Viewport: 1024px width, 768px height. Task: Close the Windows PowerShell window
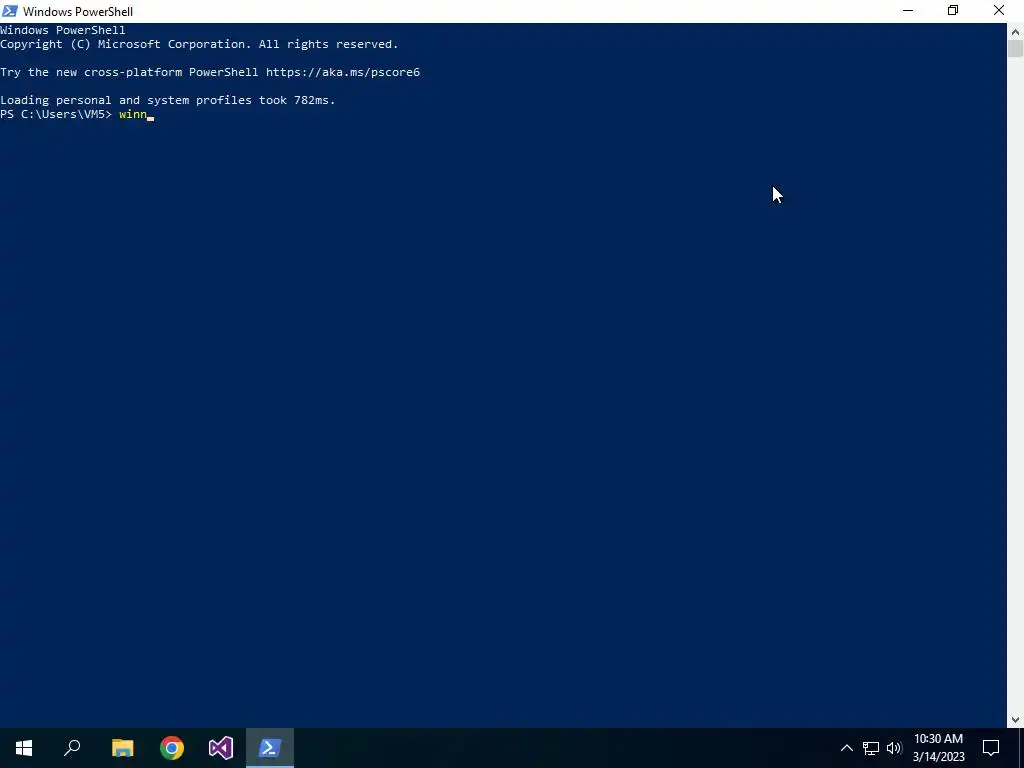pyautogui.click(x=999, y=11)
